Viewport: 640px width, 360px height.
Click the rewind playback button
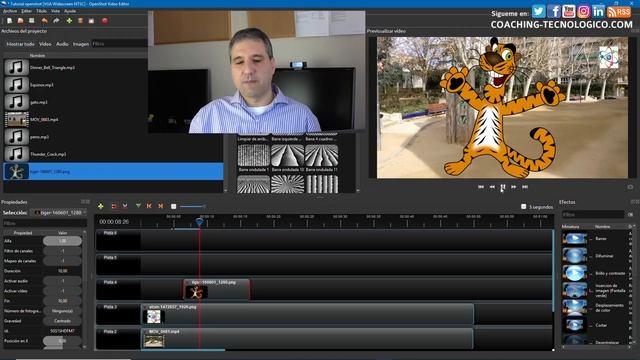(x=492, y=187)
